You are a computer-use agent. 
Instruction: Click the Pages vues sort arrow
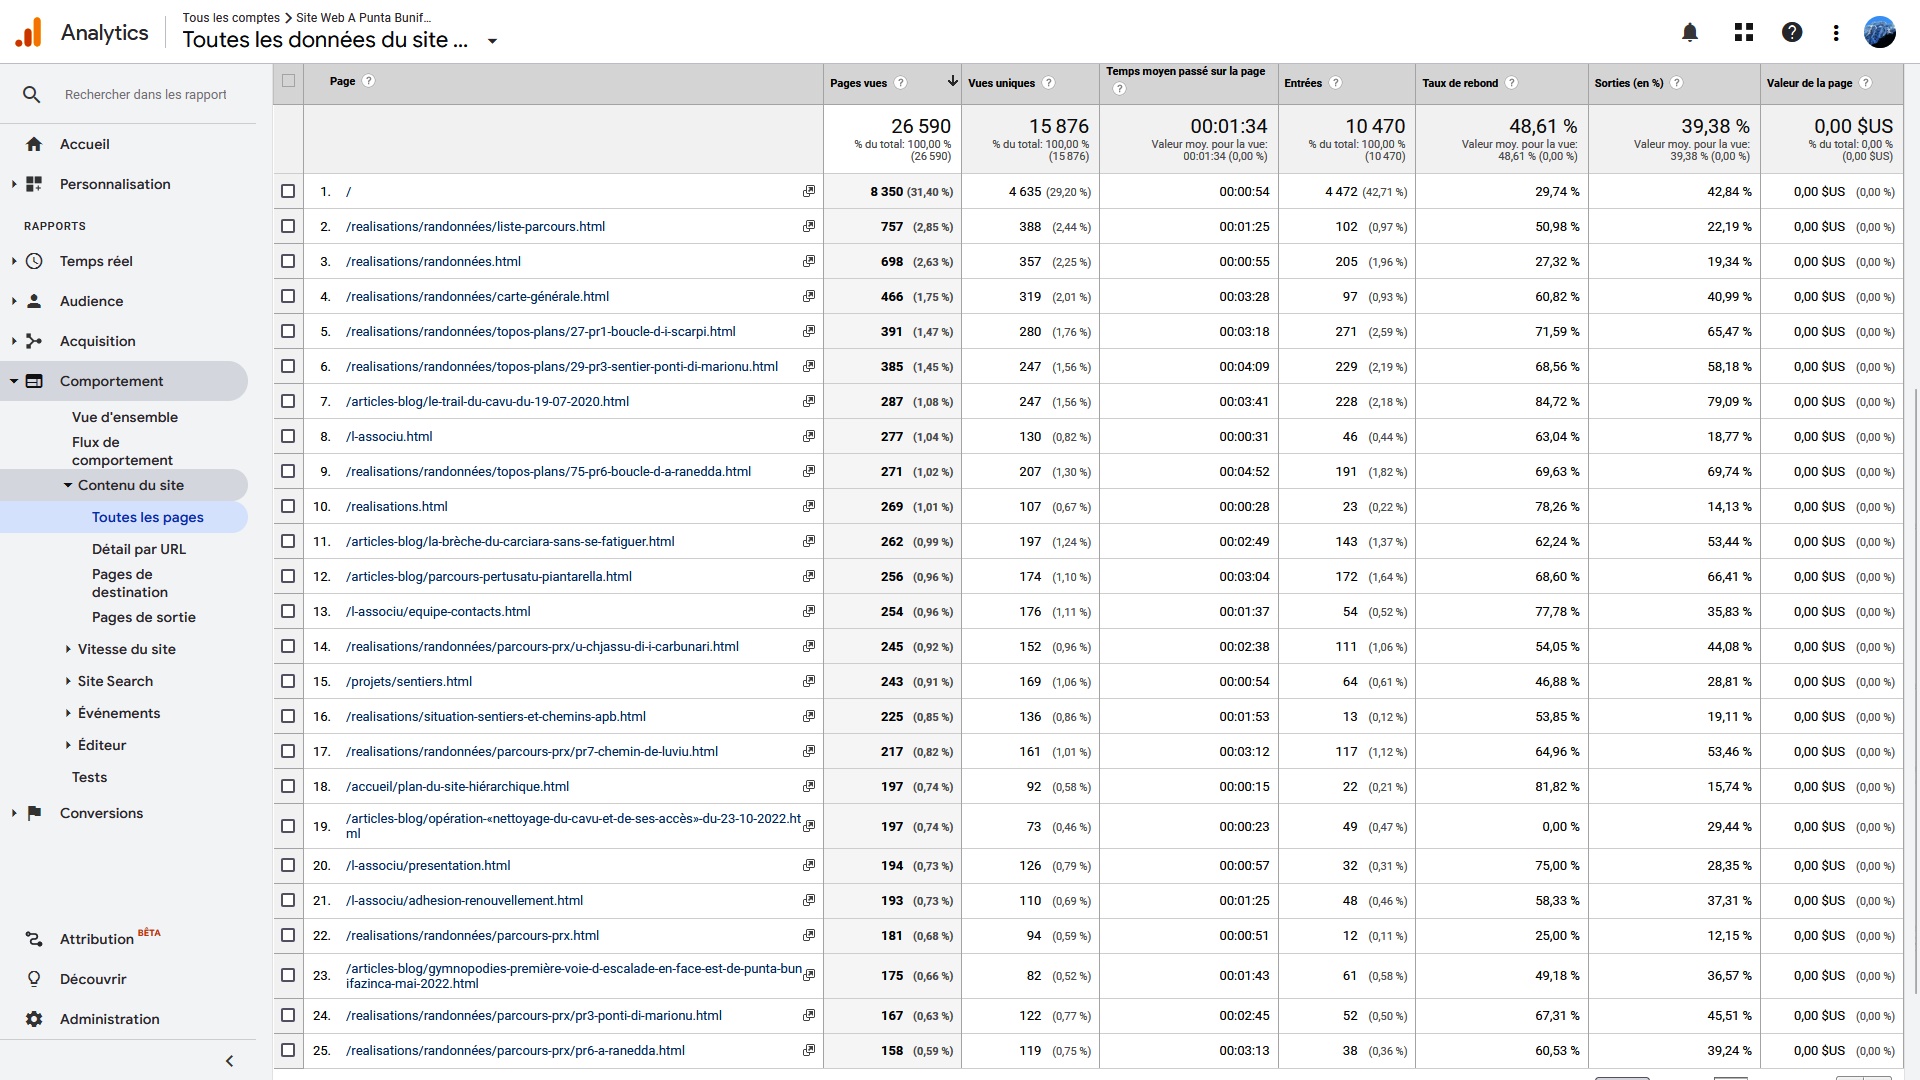[952, 81]
